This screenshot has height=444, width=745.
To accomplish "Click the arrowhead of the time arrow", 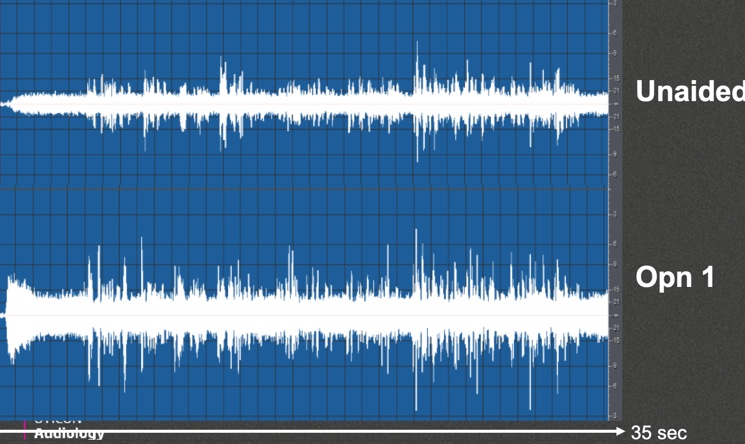I will pyautogui.click(x=620, y=432).
